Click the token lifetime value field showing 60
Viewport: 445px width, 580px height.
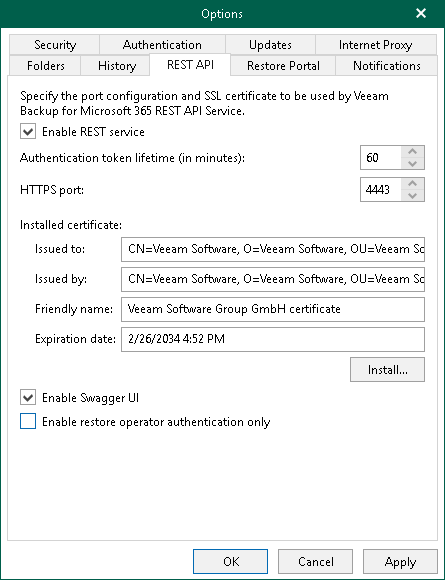(x=381, y=158)
